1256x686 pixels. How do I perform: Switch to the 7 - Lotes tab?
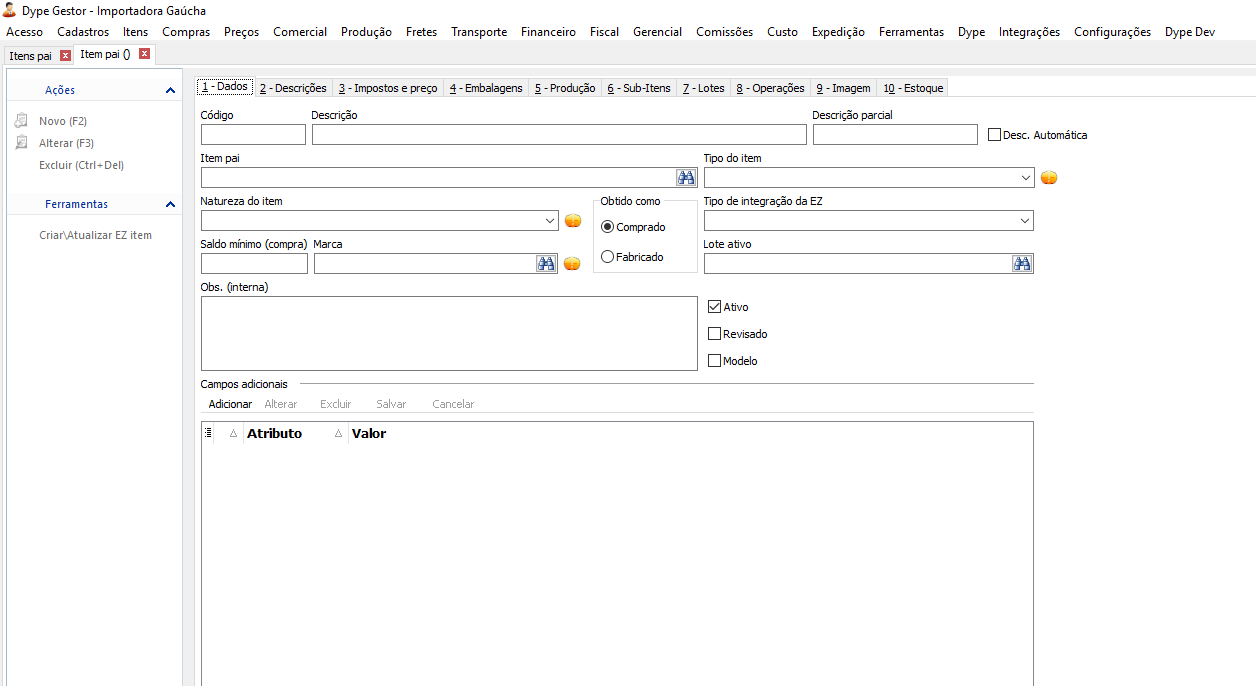[x=704, y=88]
